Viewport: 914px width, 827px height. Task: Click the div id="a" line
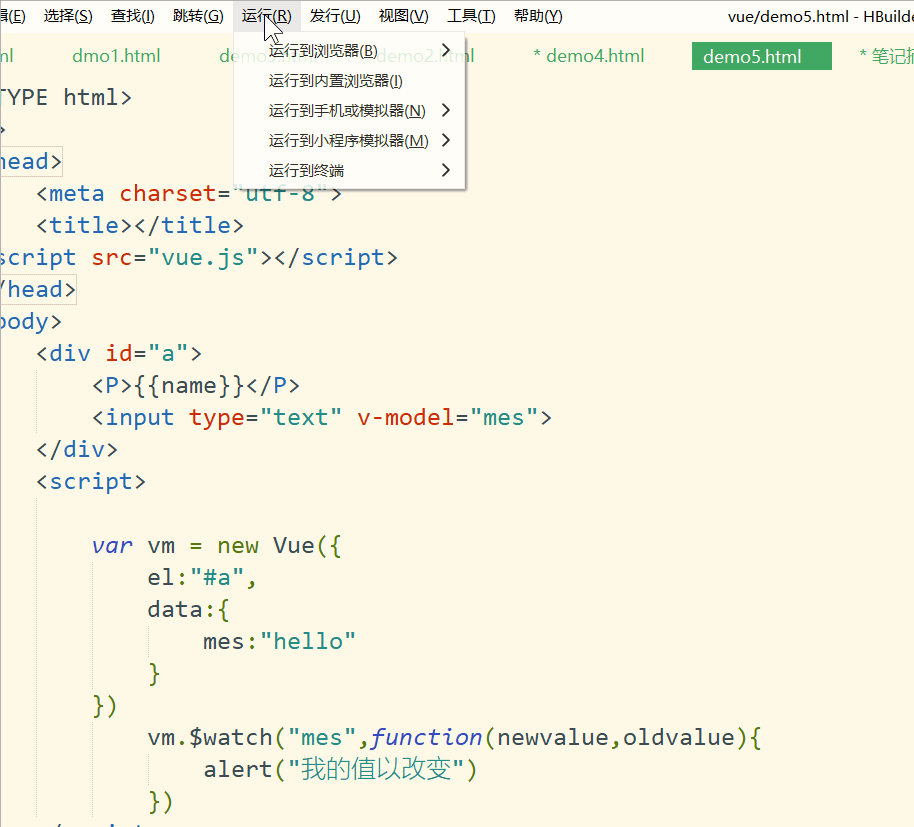point(119,354)
